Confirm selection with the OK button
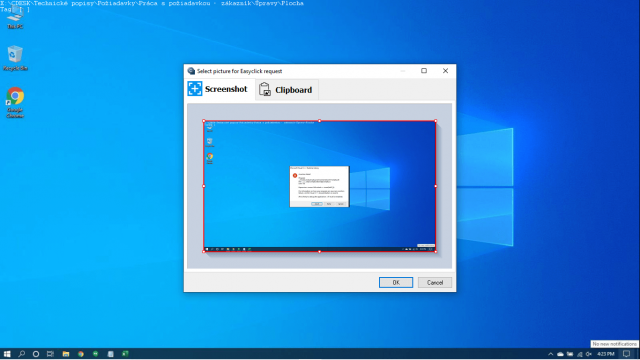640x360 pixels. (396, 282)
